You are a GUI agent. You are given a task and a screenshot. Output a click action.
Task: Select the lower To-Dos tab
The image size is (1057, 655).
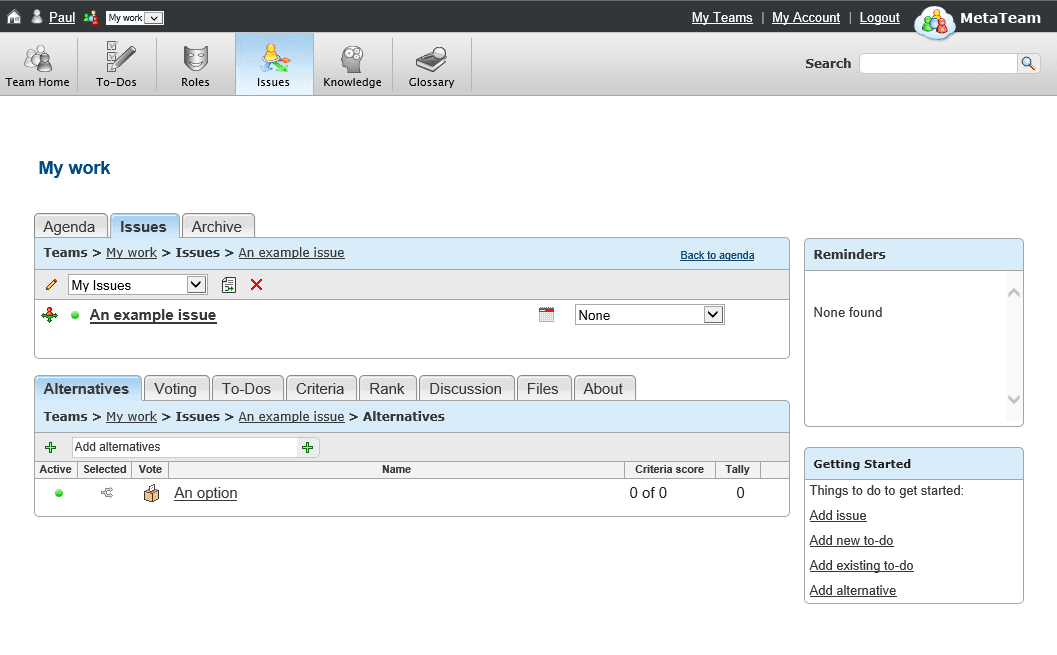247,389
